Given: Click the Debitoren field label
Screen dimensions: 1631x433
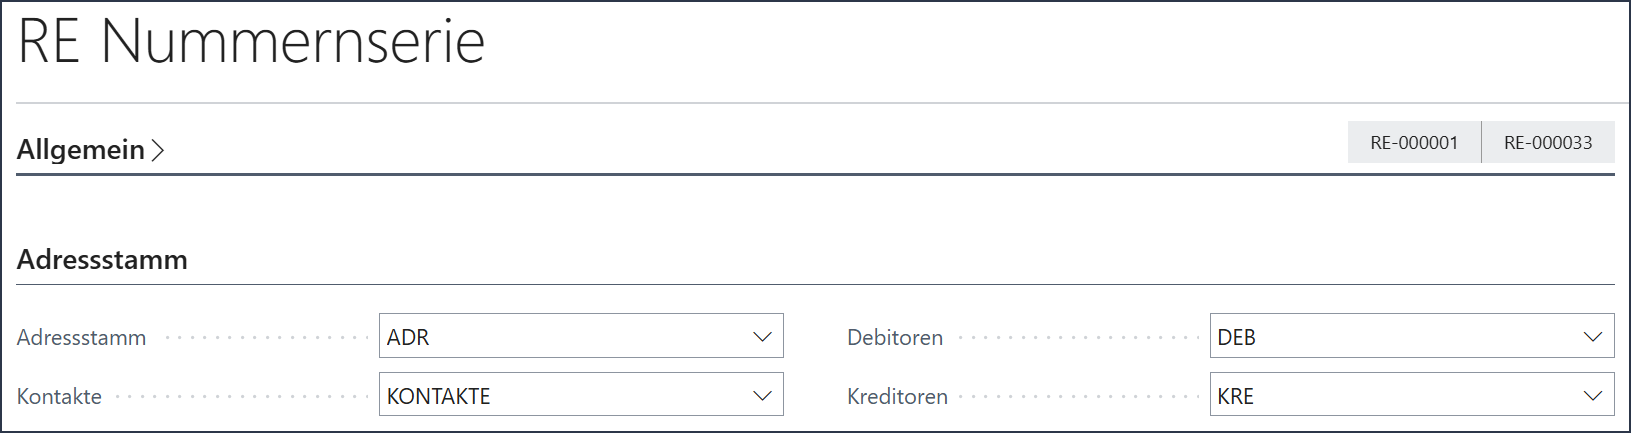Looking at the screenshot, I should click(895, 338).
